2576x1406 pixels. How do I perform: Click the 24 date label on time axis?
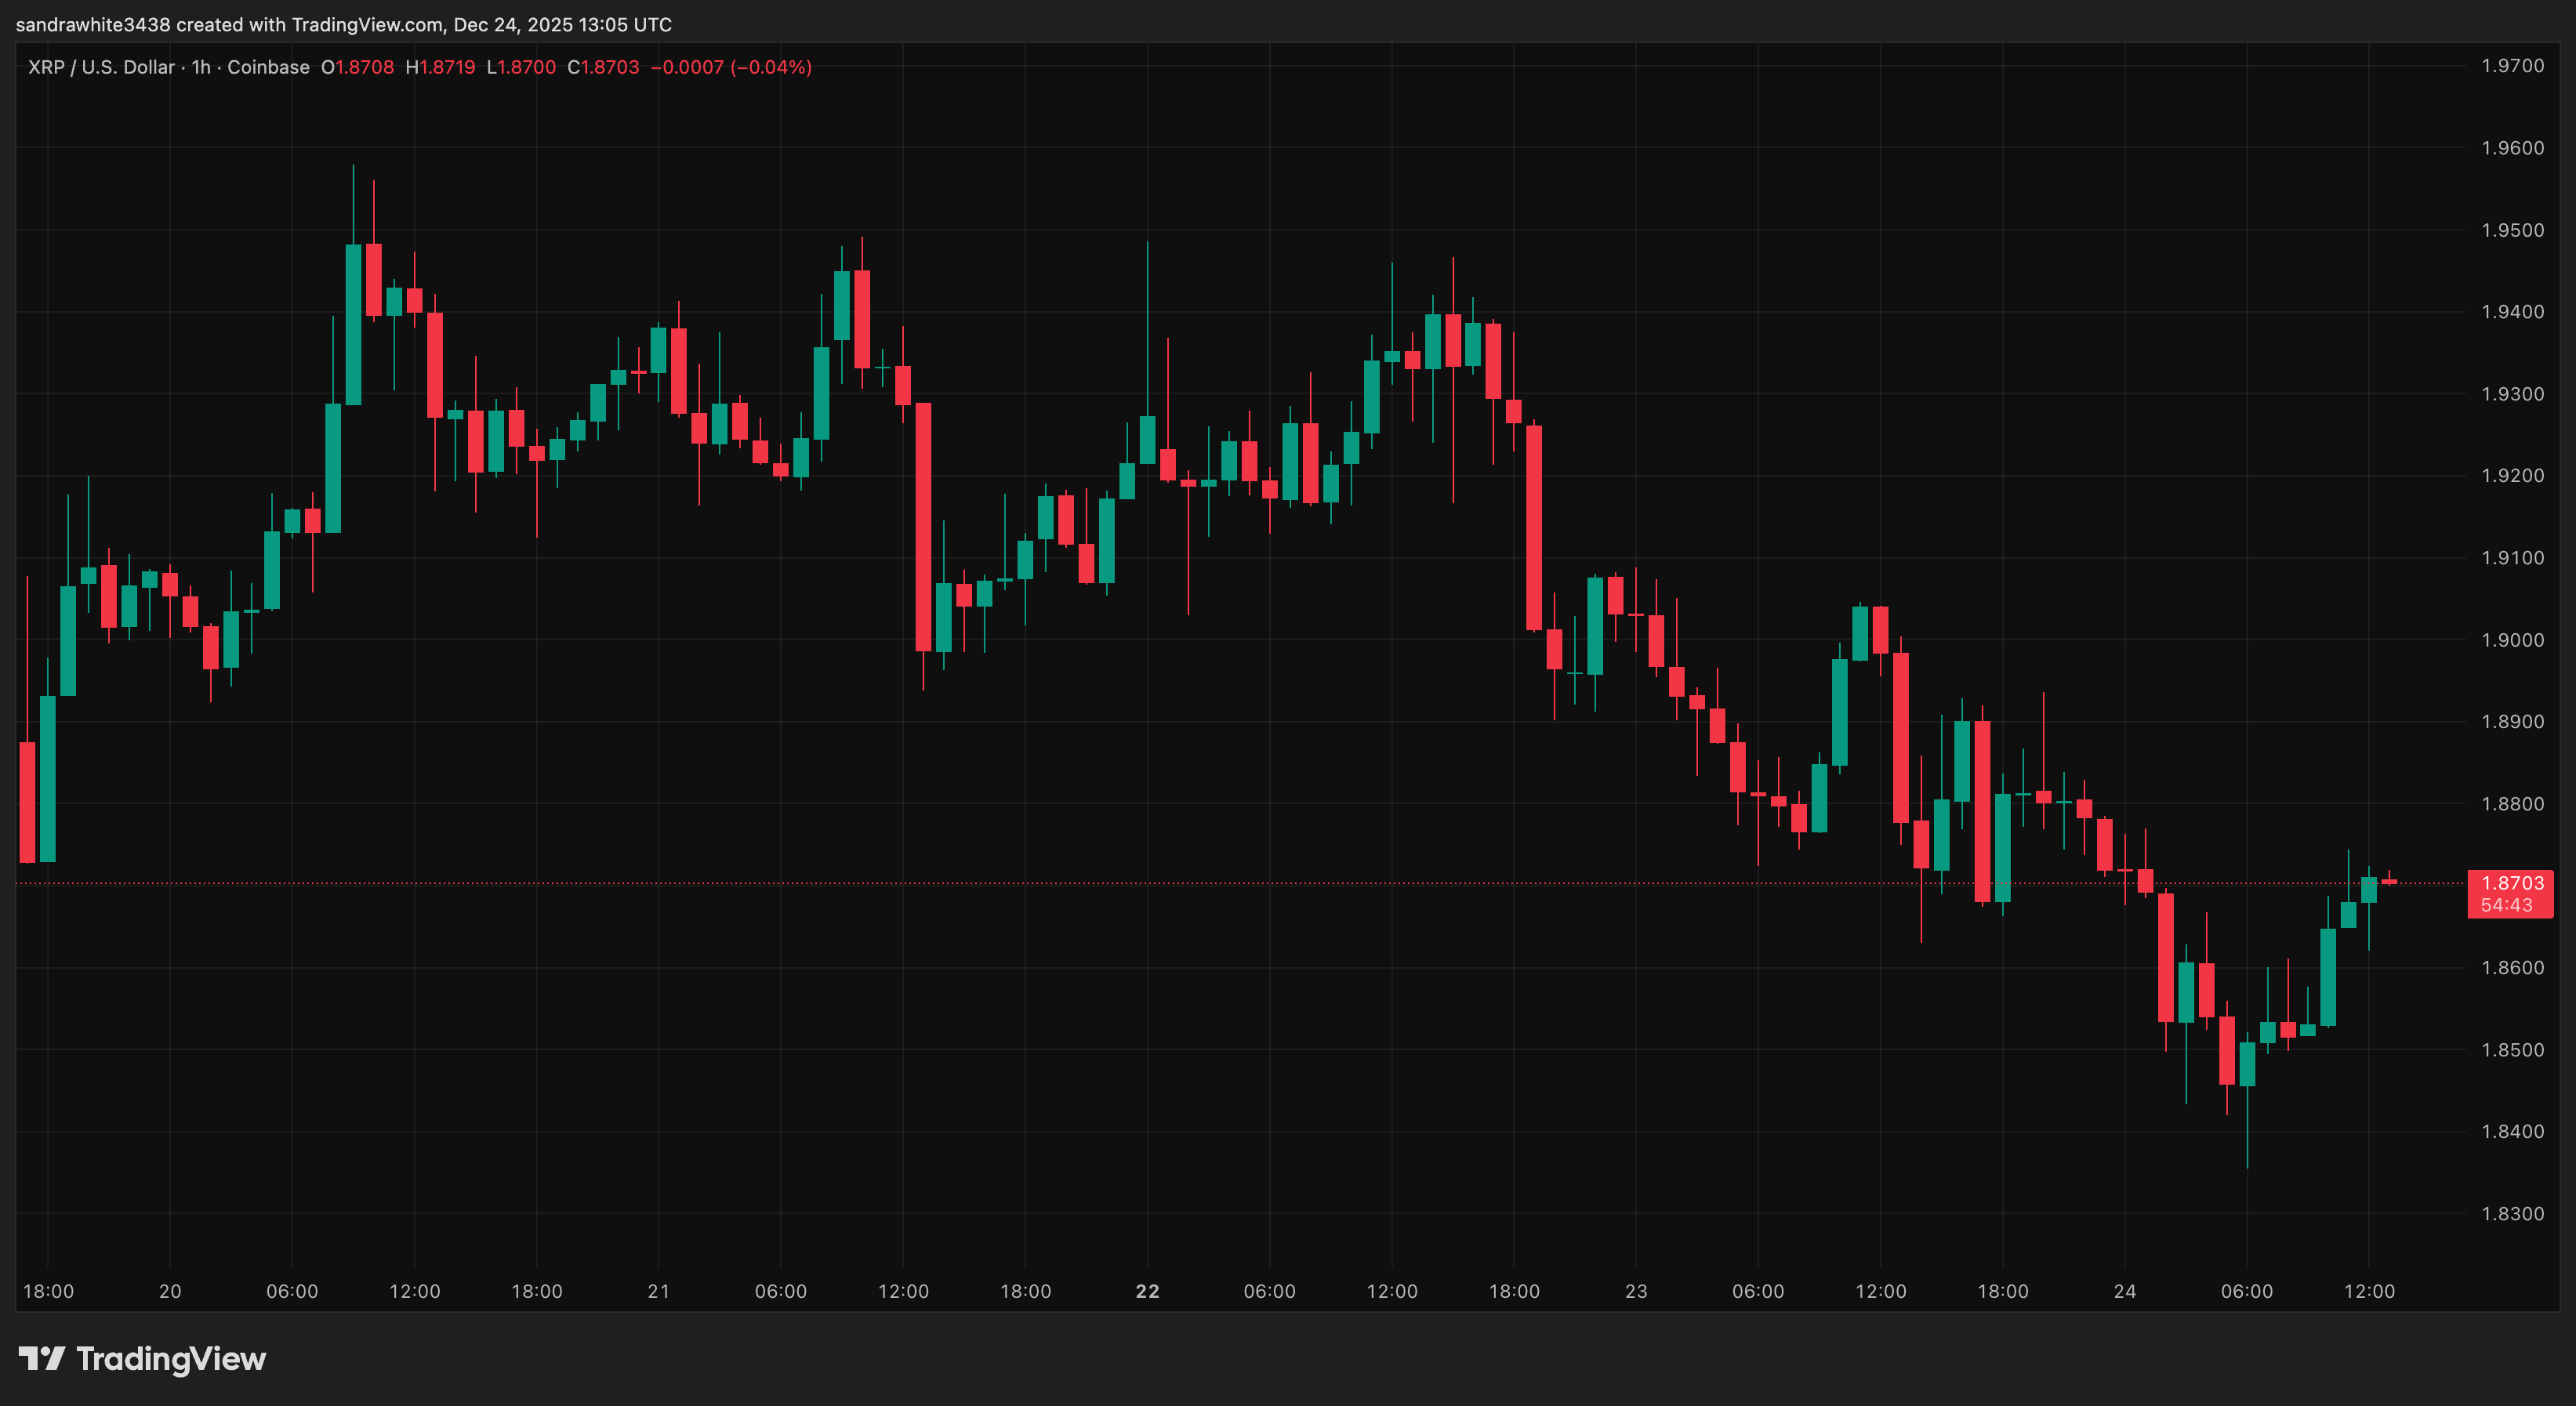(x=2124, y=1291)
